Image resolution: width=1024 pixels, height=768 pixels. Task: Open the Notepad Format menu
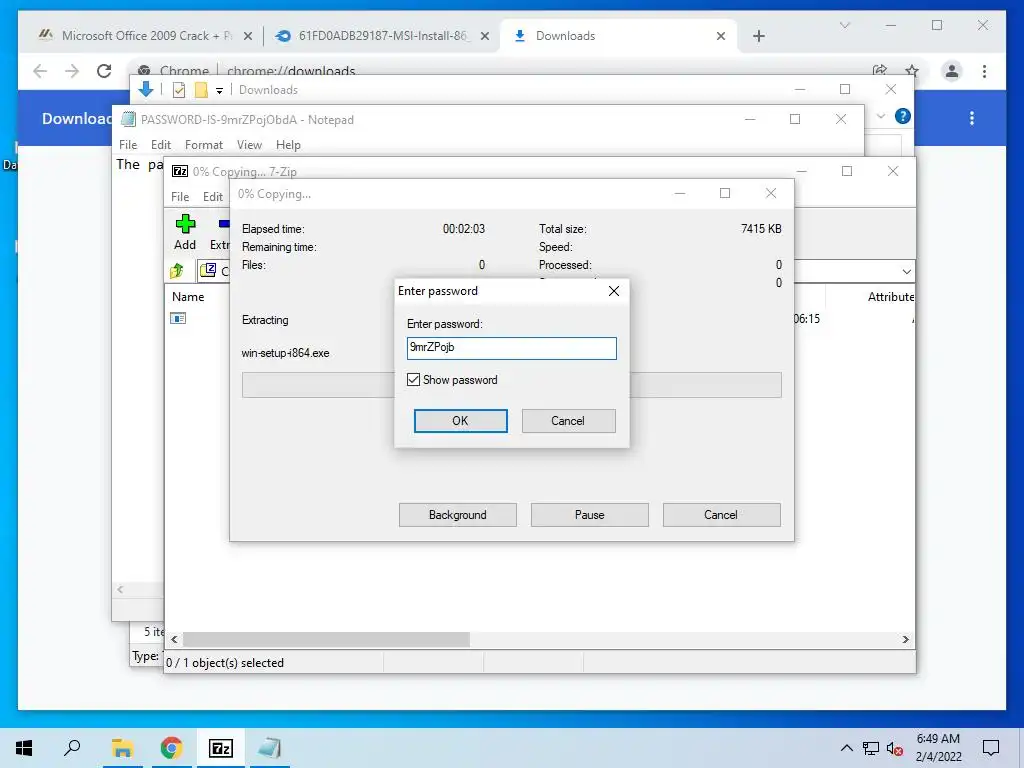[204, 145]
